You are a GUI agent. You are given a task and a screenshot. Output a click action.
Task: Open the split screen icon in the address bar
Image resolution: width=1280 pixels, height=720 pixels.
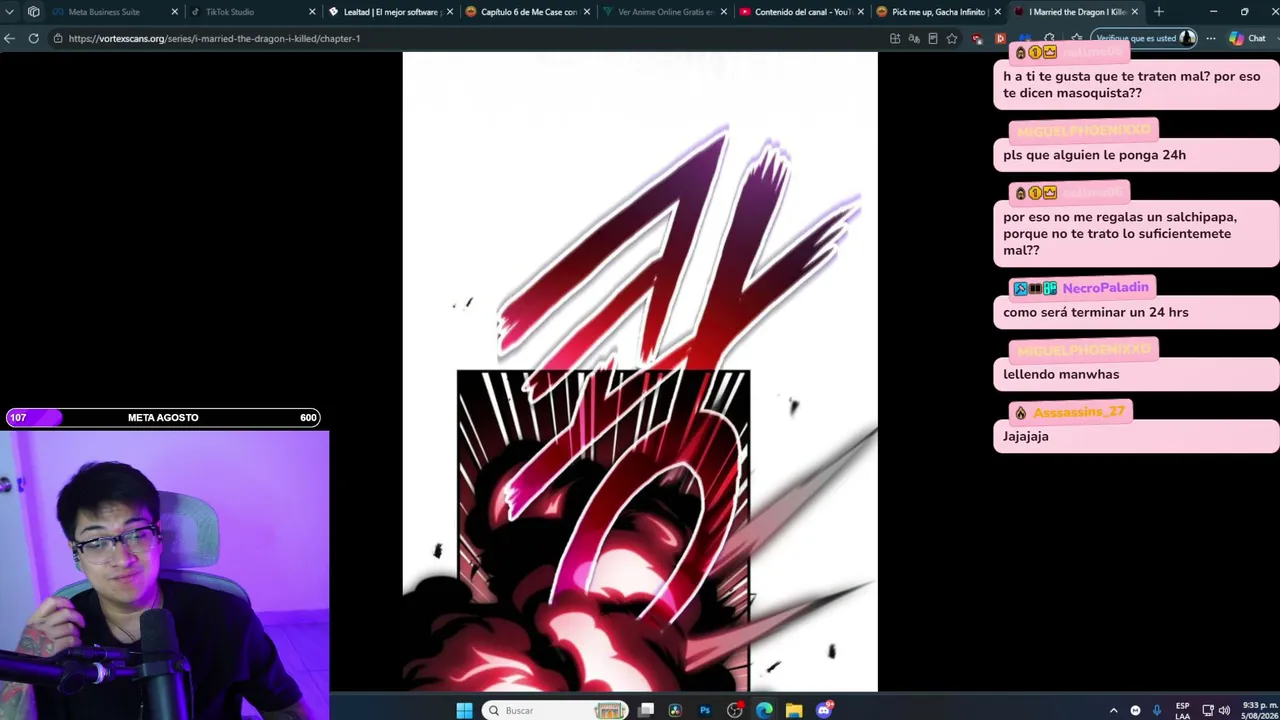point(895,38)
